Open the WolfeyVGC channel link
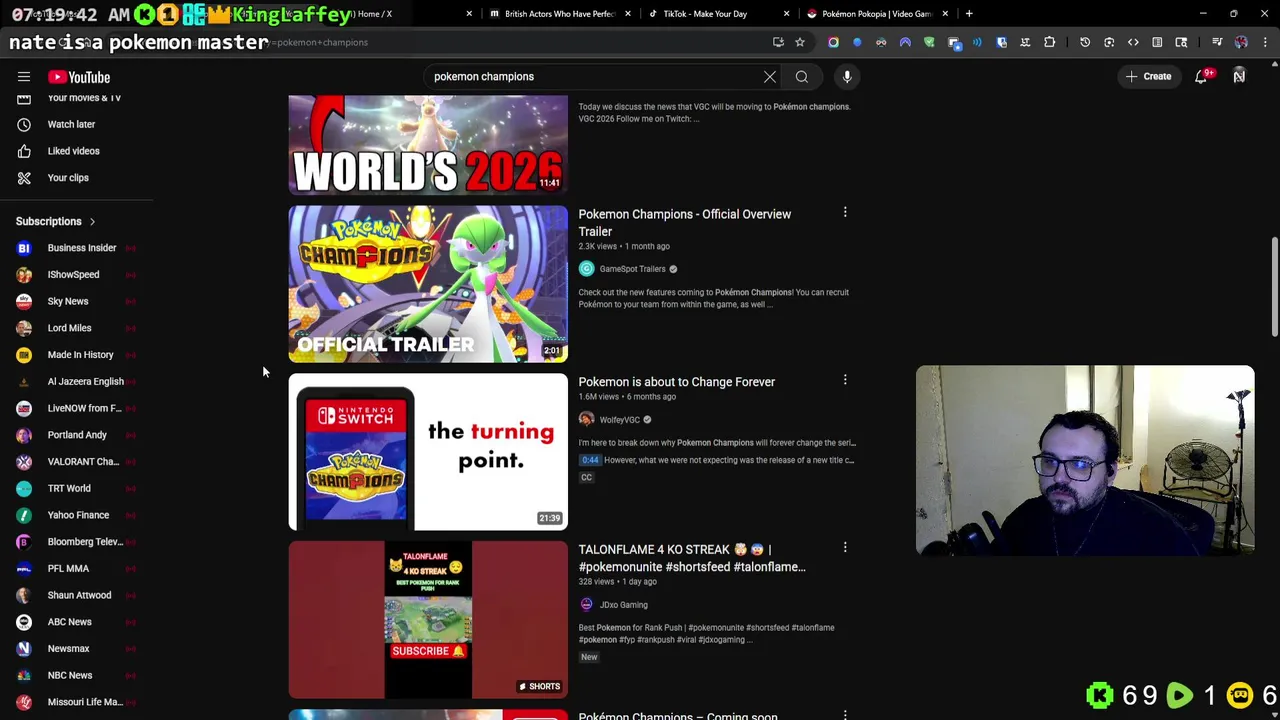Viewport: 1280px width, 720px height. point(619,420)
